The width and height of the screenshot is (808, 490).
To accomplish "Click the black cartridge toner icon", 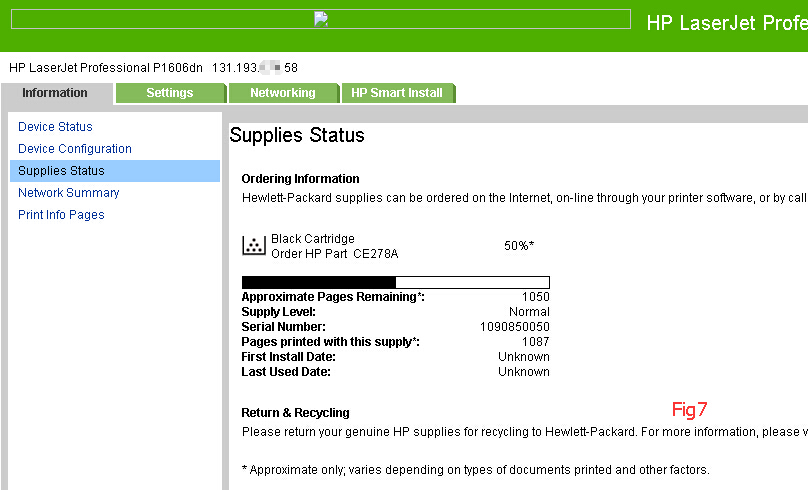I will [254, 245].
